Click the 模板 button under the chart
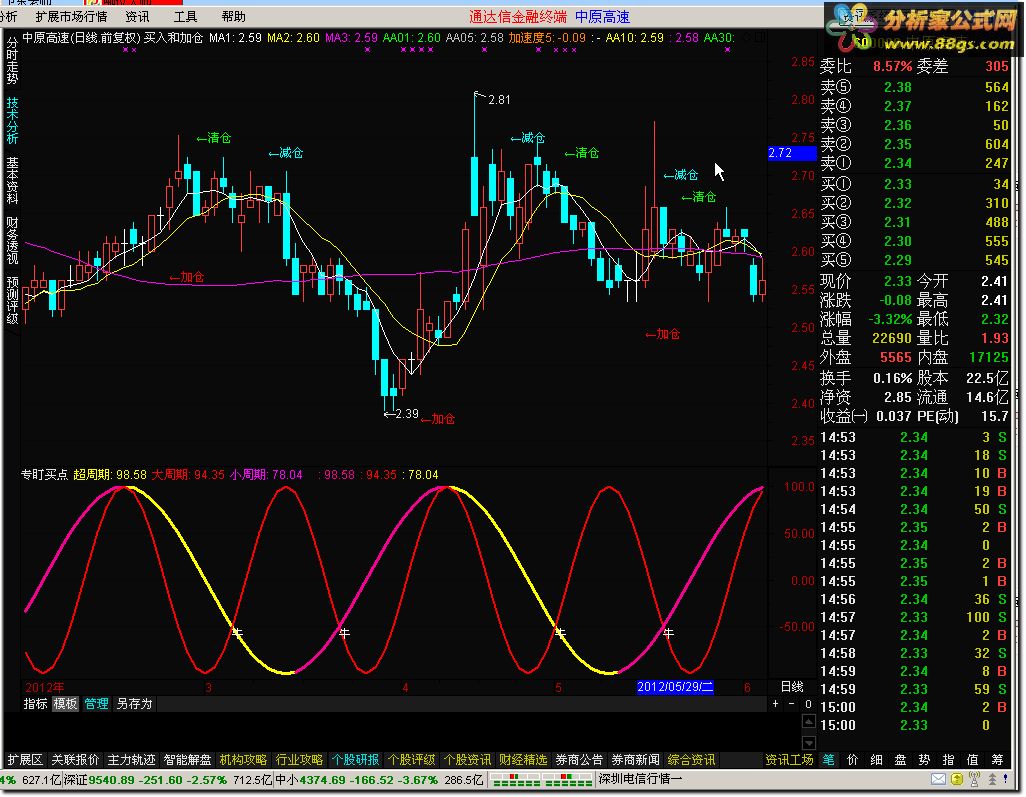The height and width of the screenshot is (797, 1026). point(65,704)
